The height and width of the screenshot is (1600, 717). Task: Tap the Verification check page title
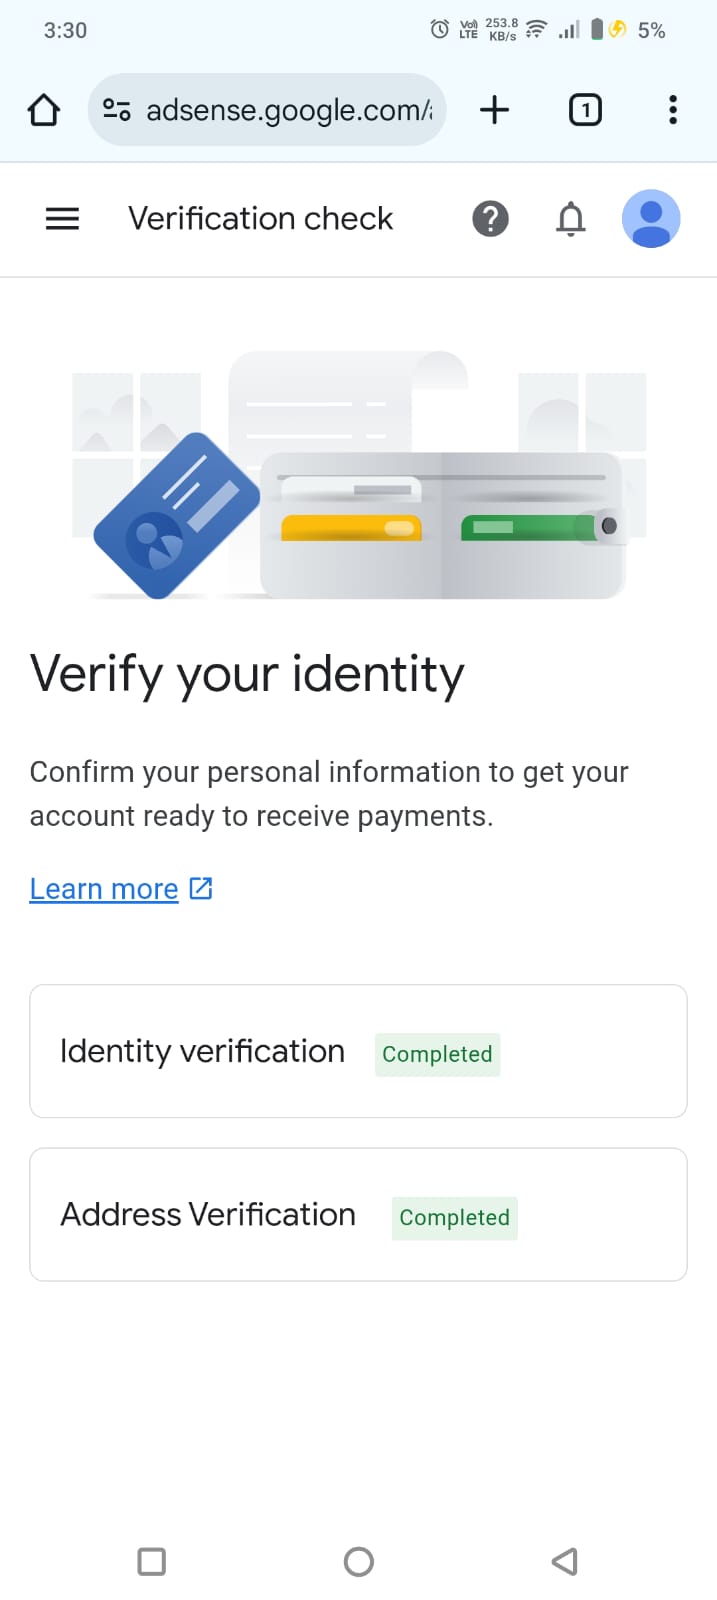point(261,218)
